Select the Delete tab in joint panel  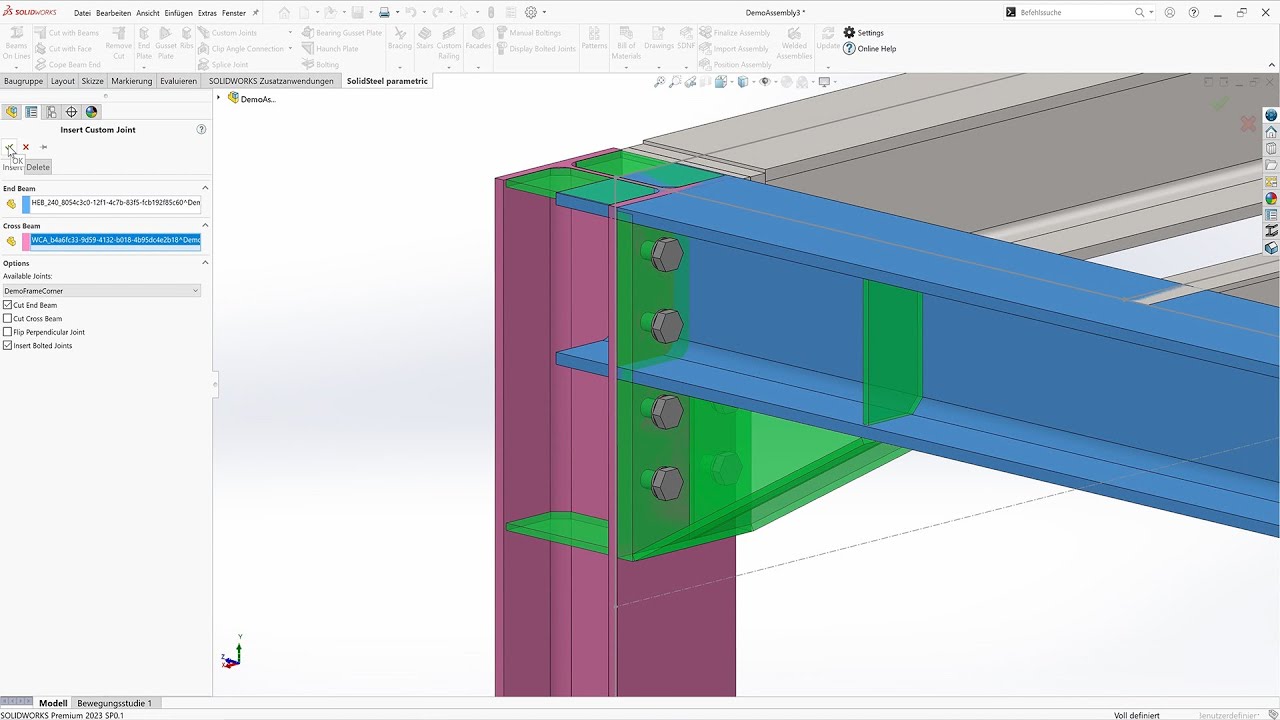38,167
